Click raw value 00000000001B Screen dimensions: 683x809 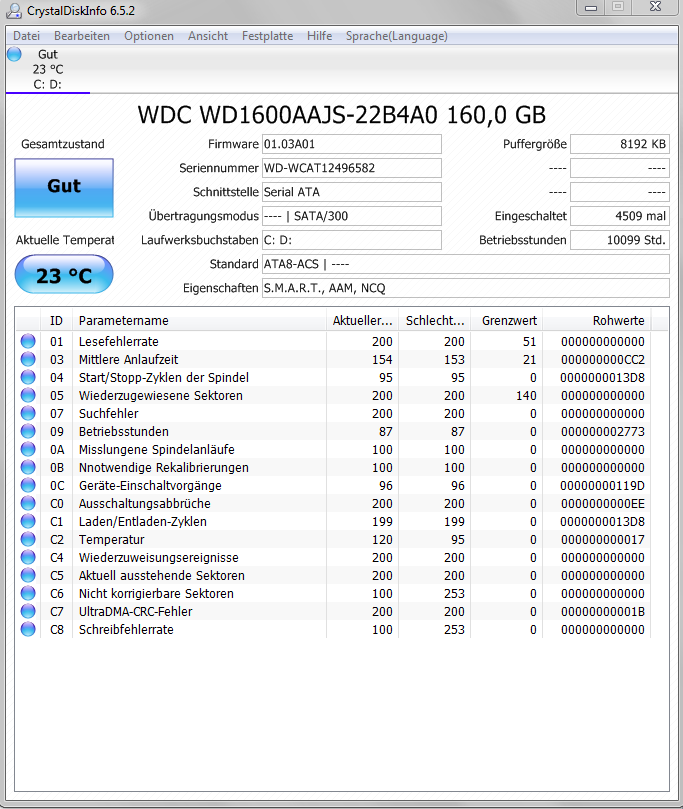point(603,611)
